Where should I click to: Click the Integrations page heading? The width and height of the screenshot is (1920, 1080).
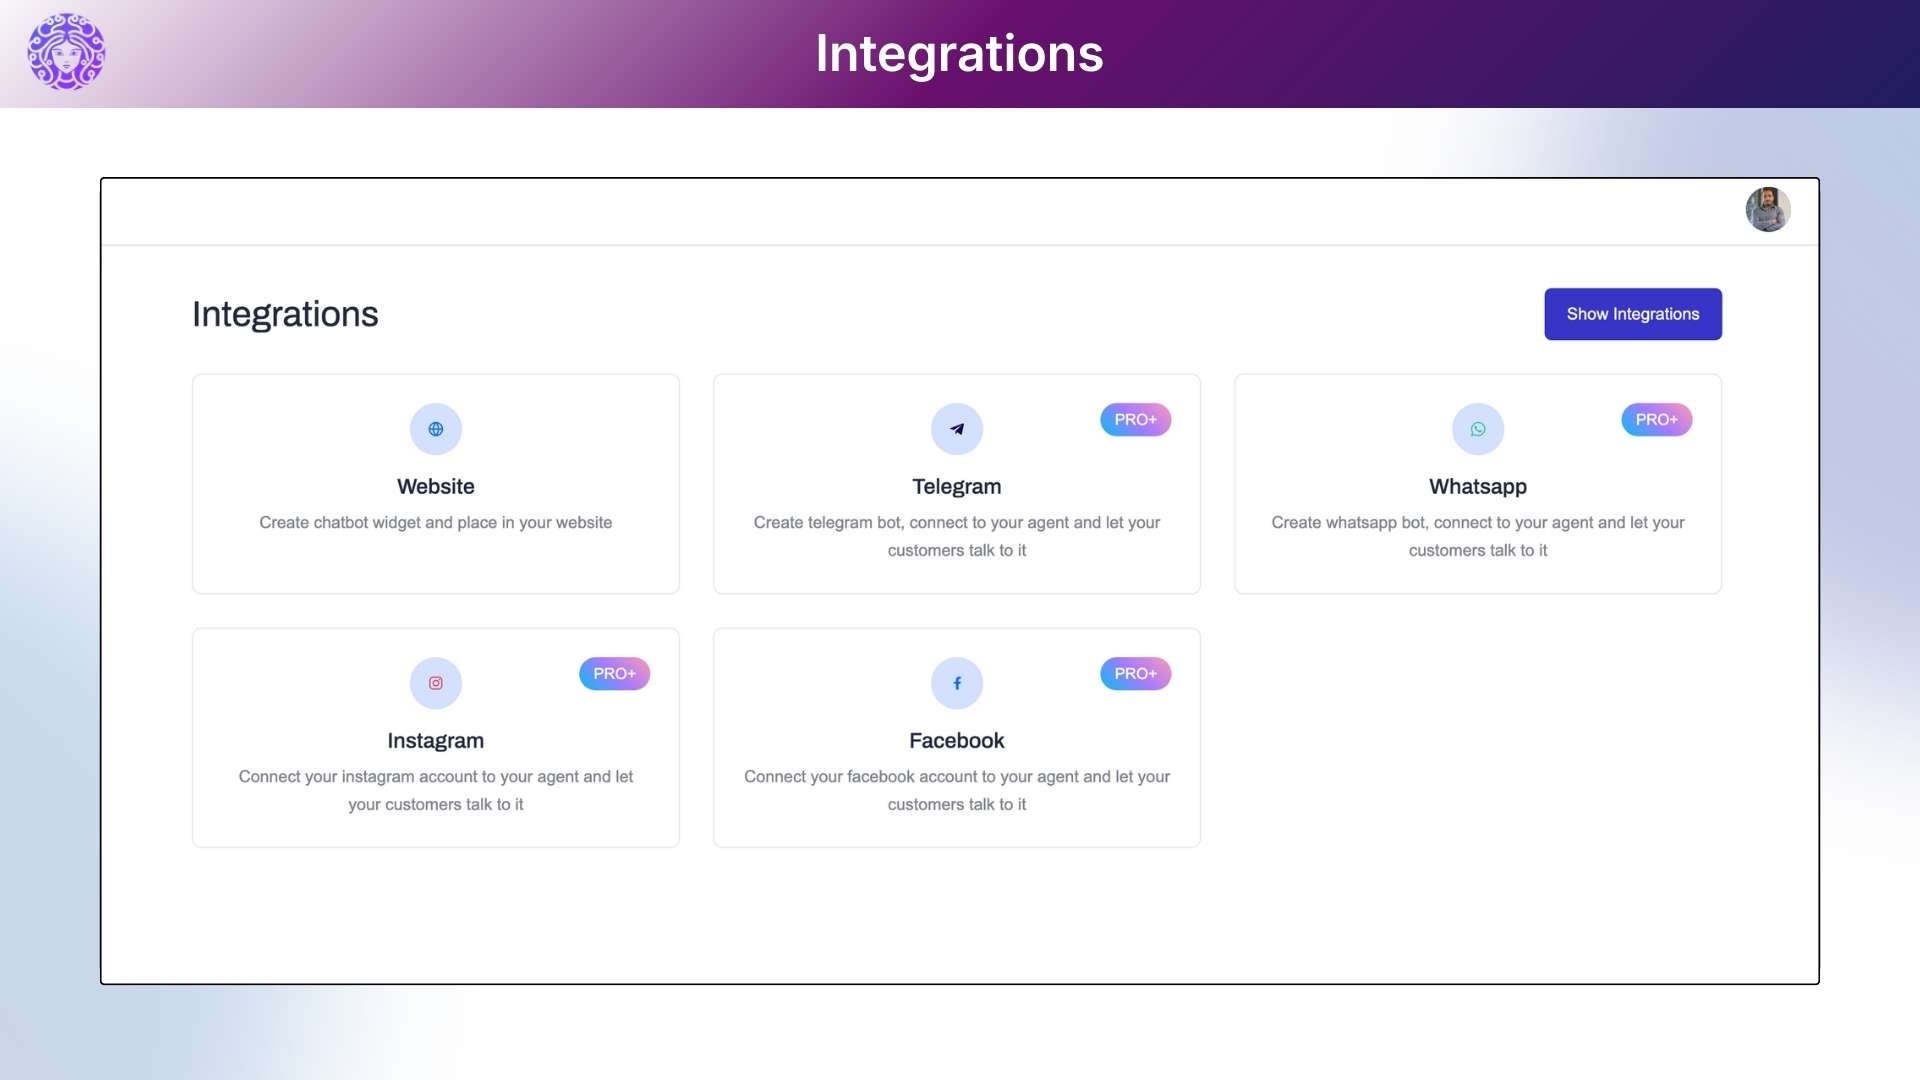(285, 313)
